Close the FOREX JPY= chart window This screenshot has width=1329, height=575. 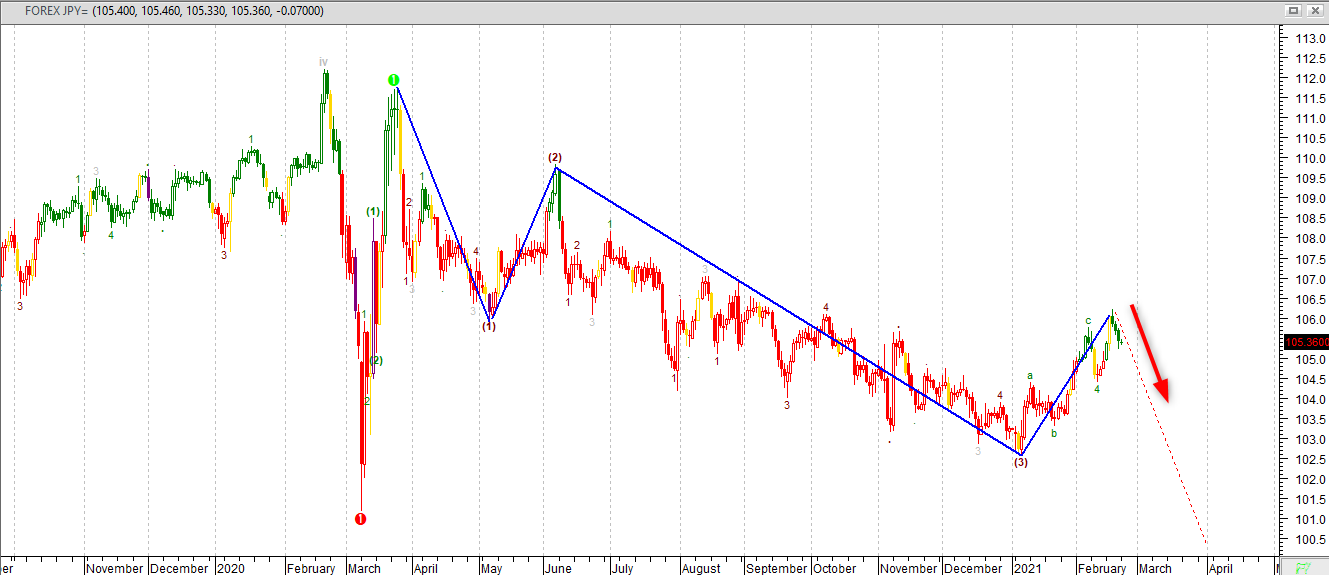pos(1314,10)
